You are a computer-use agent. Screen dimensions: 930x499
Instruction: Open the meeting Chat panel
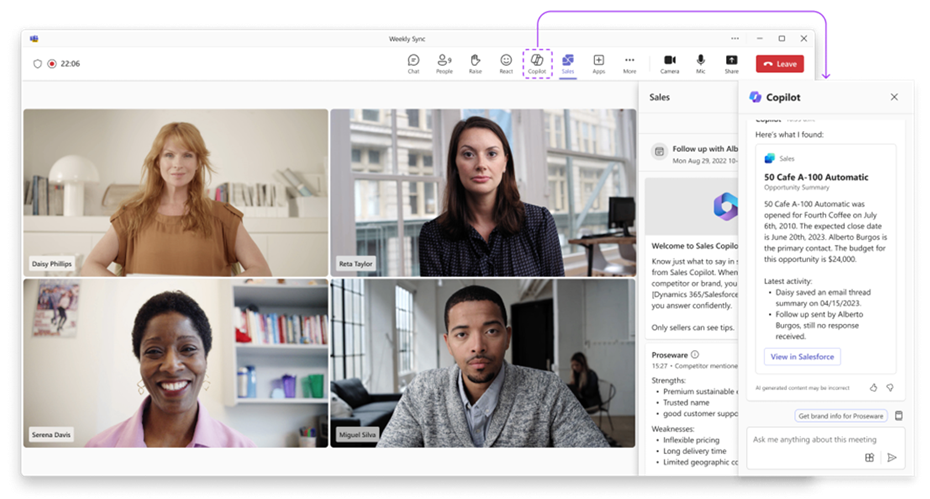click(x=413, y=63)
